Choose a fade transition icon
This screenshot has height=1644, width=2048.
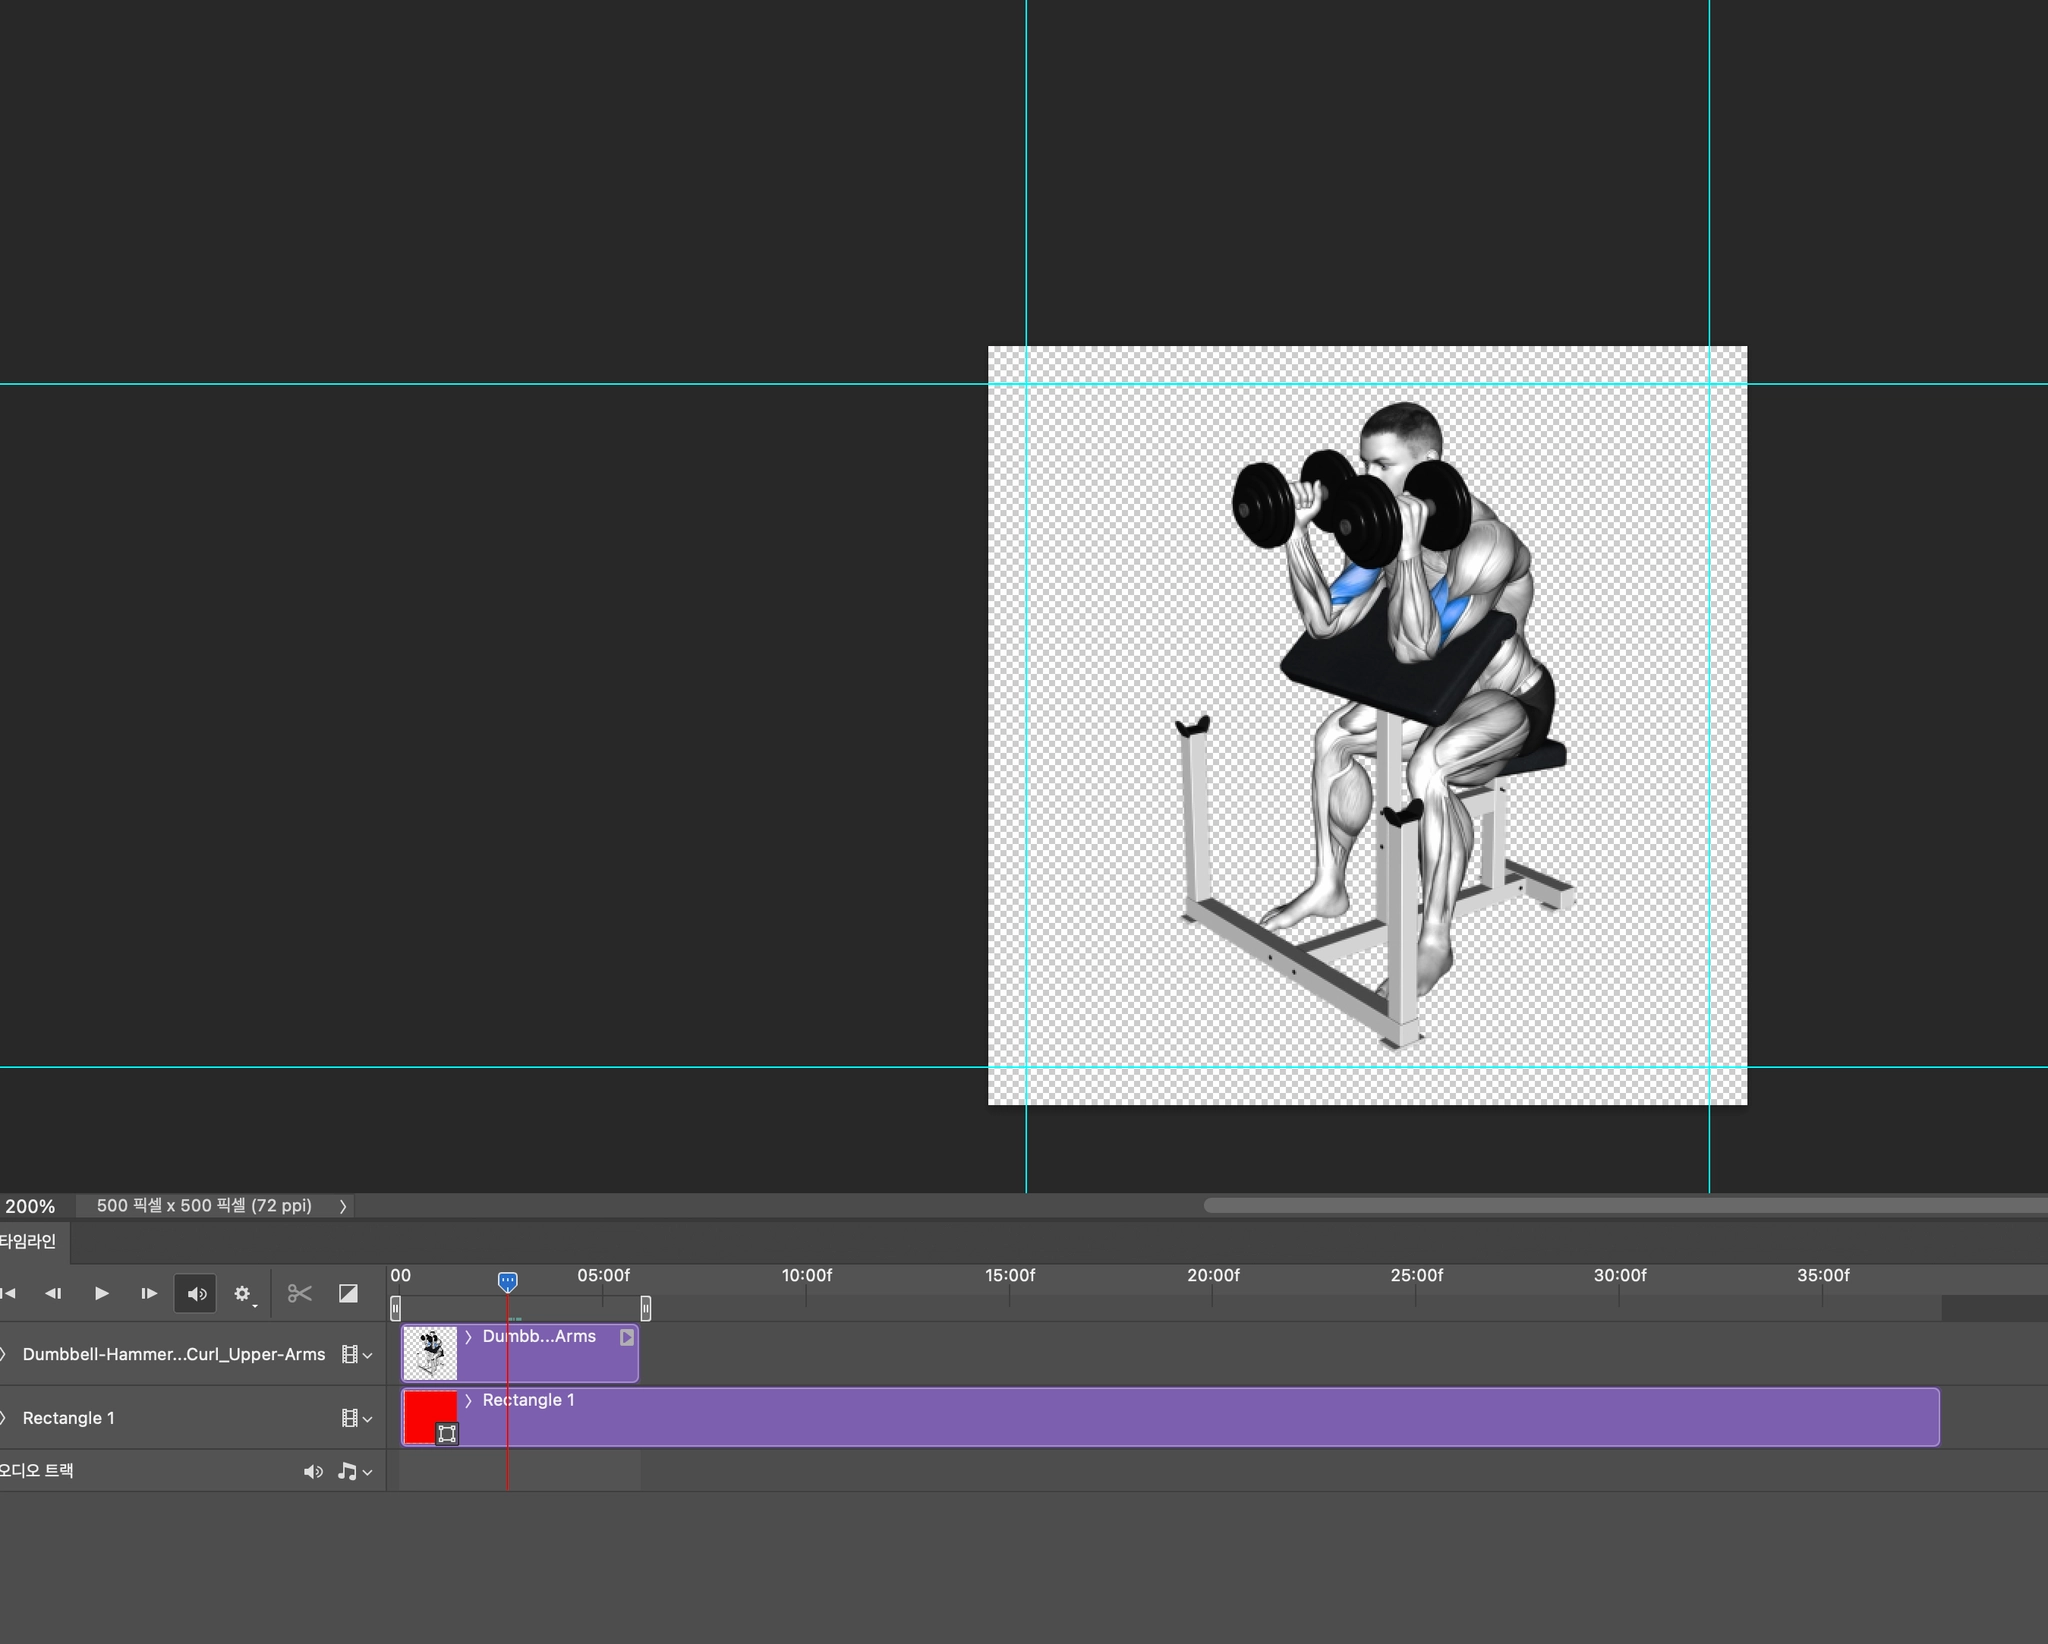pos(348,1293)
